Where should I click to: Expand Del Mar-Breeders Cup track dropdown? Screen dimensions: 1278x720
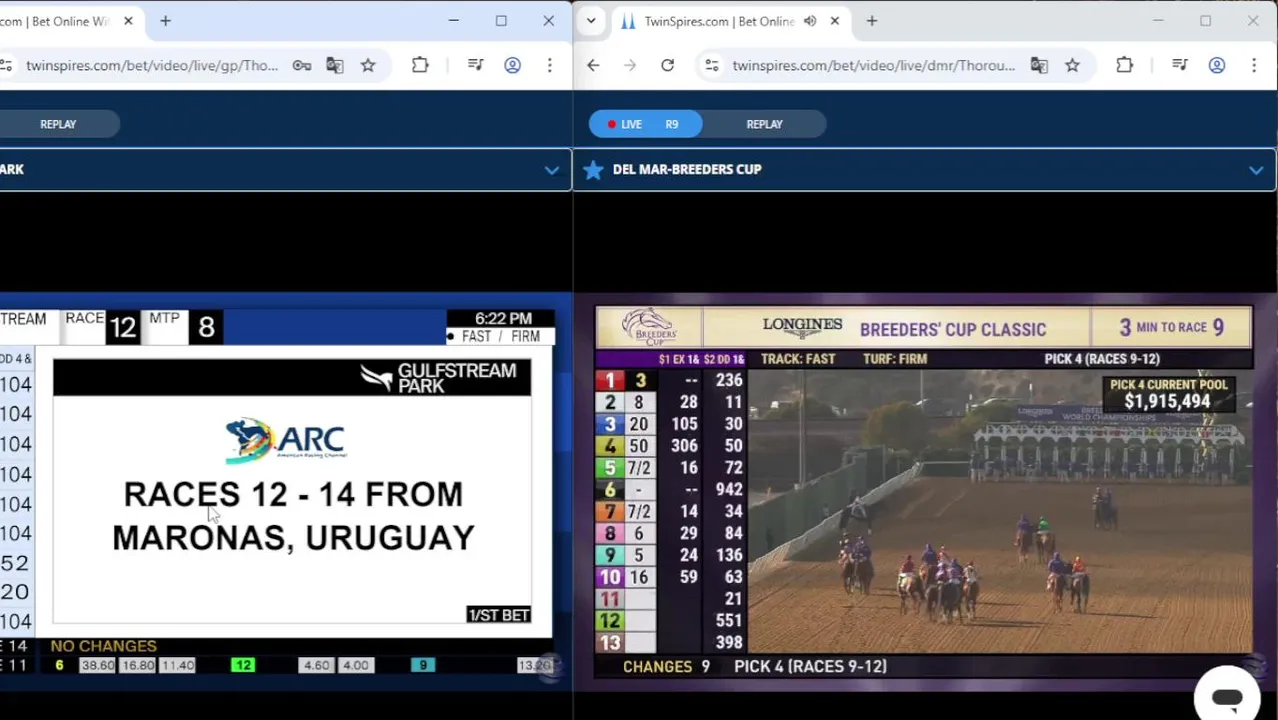pos(1256,170)
